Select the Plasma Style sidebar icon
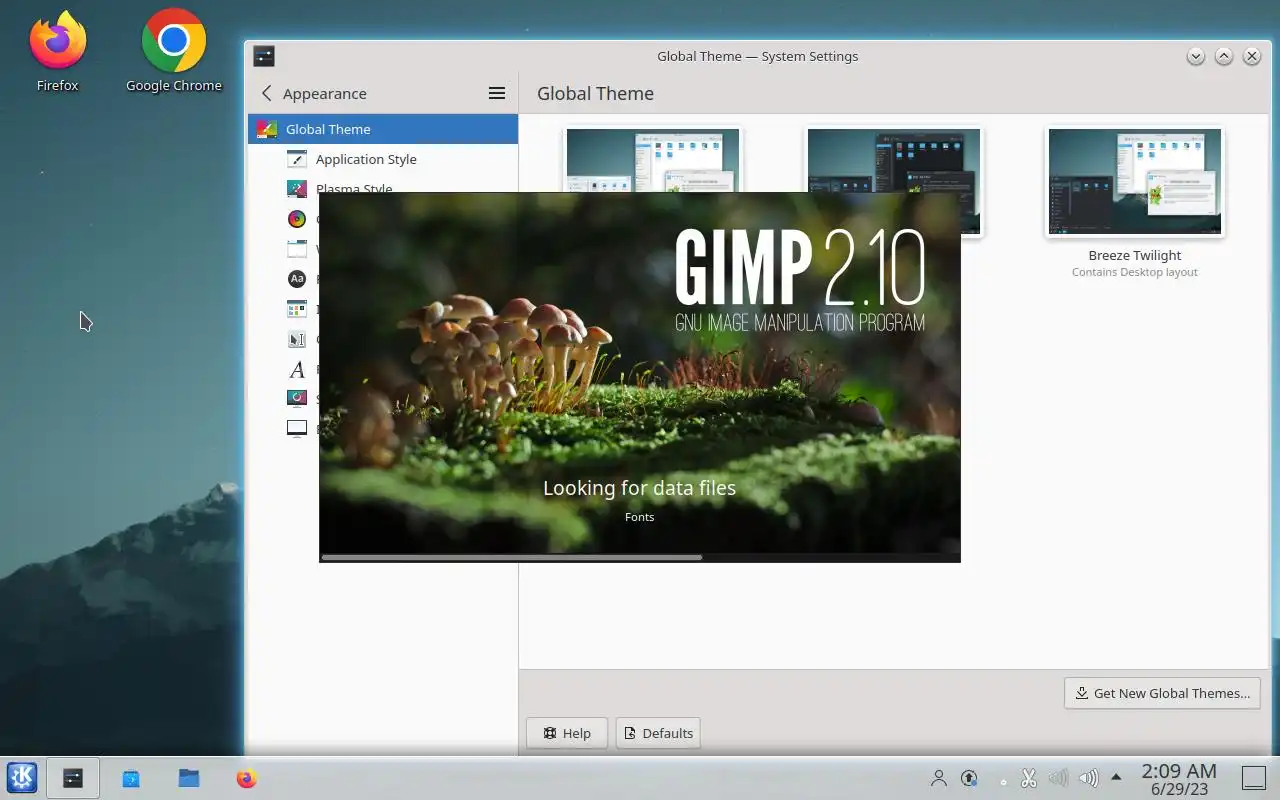Viewport: 1280px width, 800px height. (x=297, y=188)
